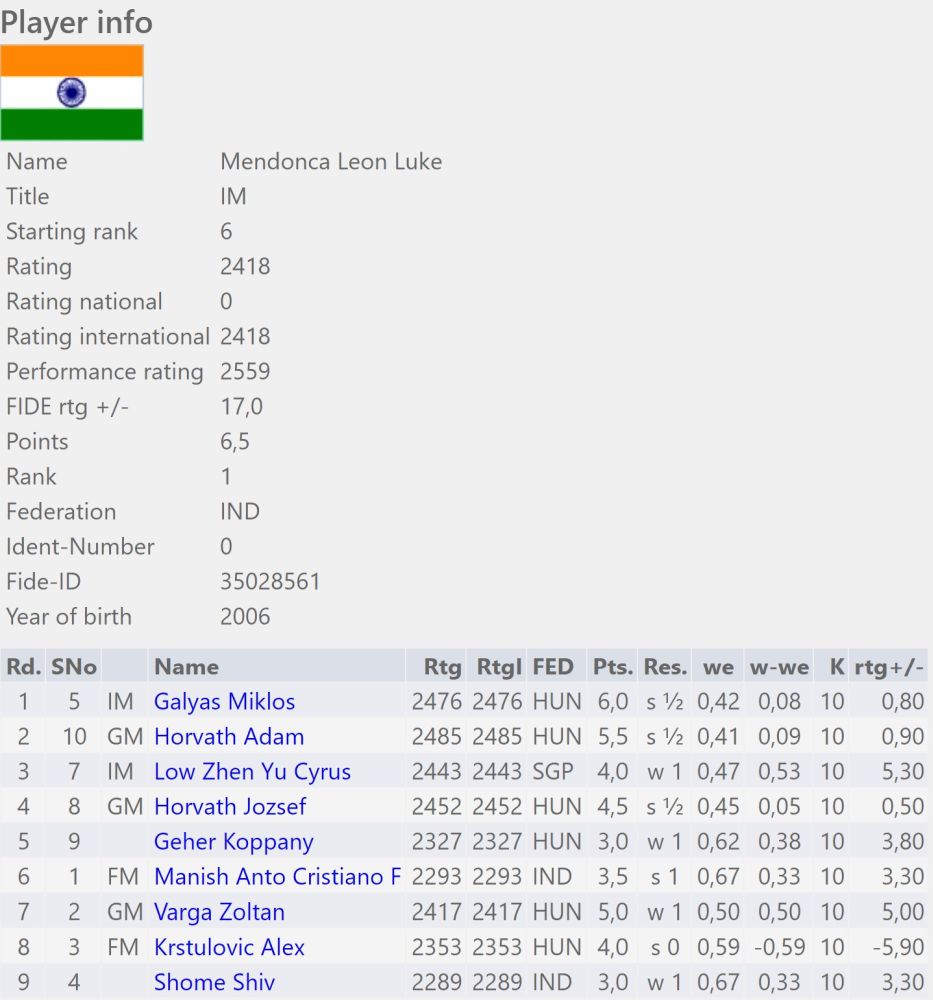
Task: Click the India flag image
Action: (72, 92)
